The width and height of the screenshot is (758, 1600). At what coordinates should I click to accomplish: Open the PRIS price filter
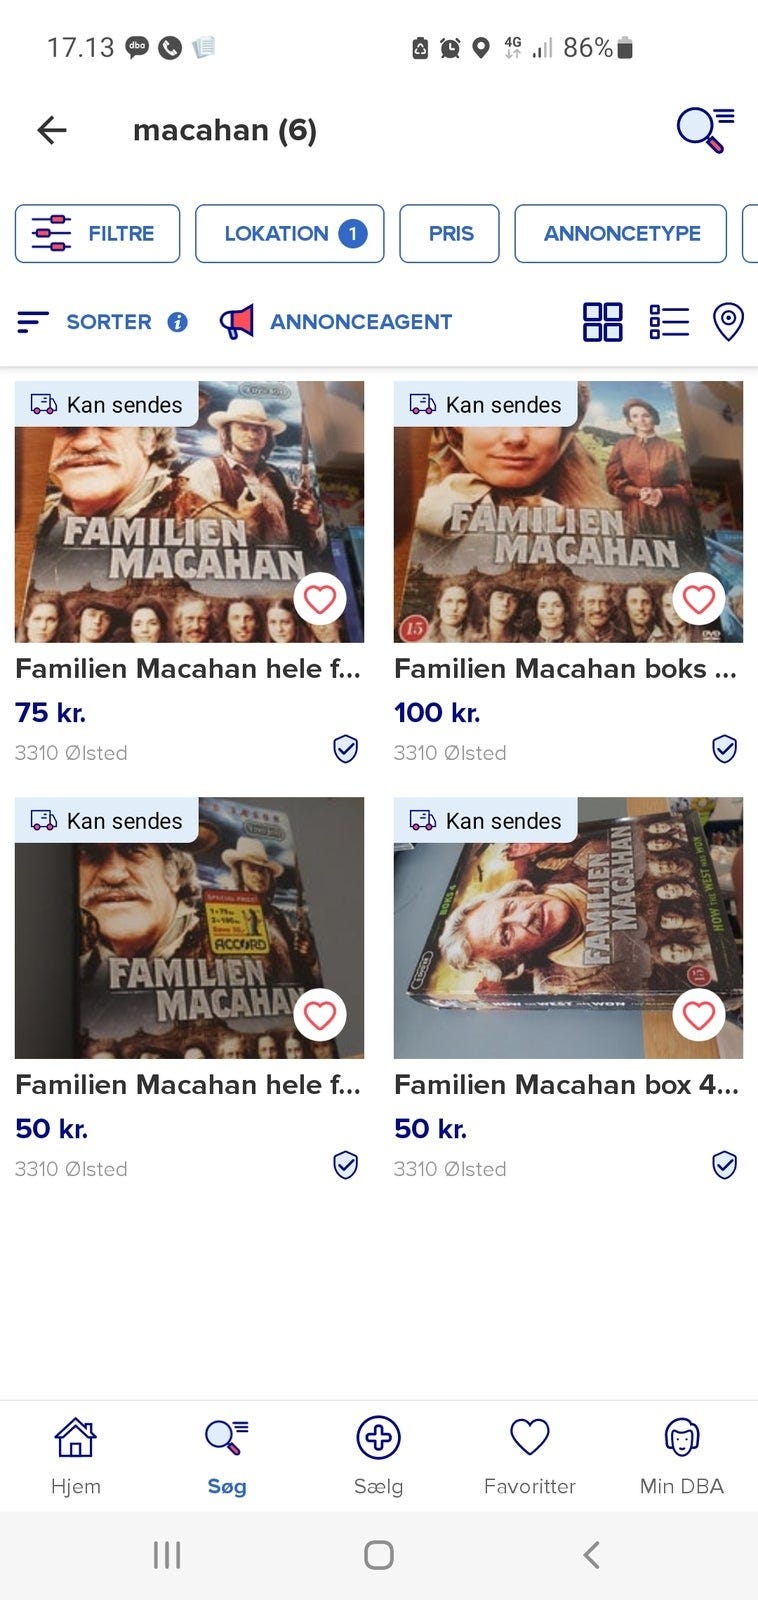click(449, 234)
